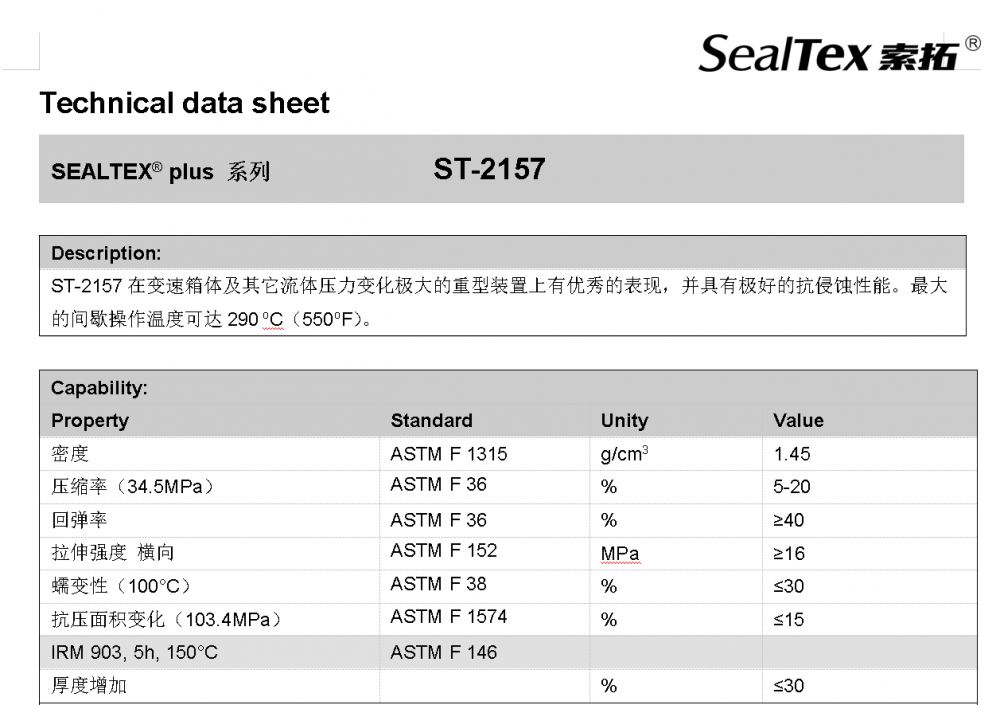Image resolution: width=1000 pixels, height=705 pixels.
Task: Click the ST-2157 product model title
Action: pos(489,169)
